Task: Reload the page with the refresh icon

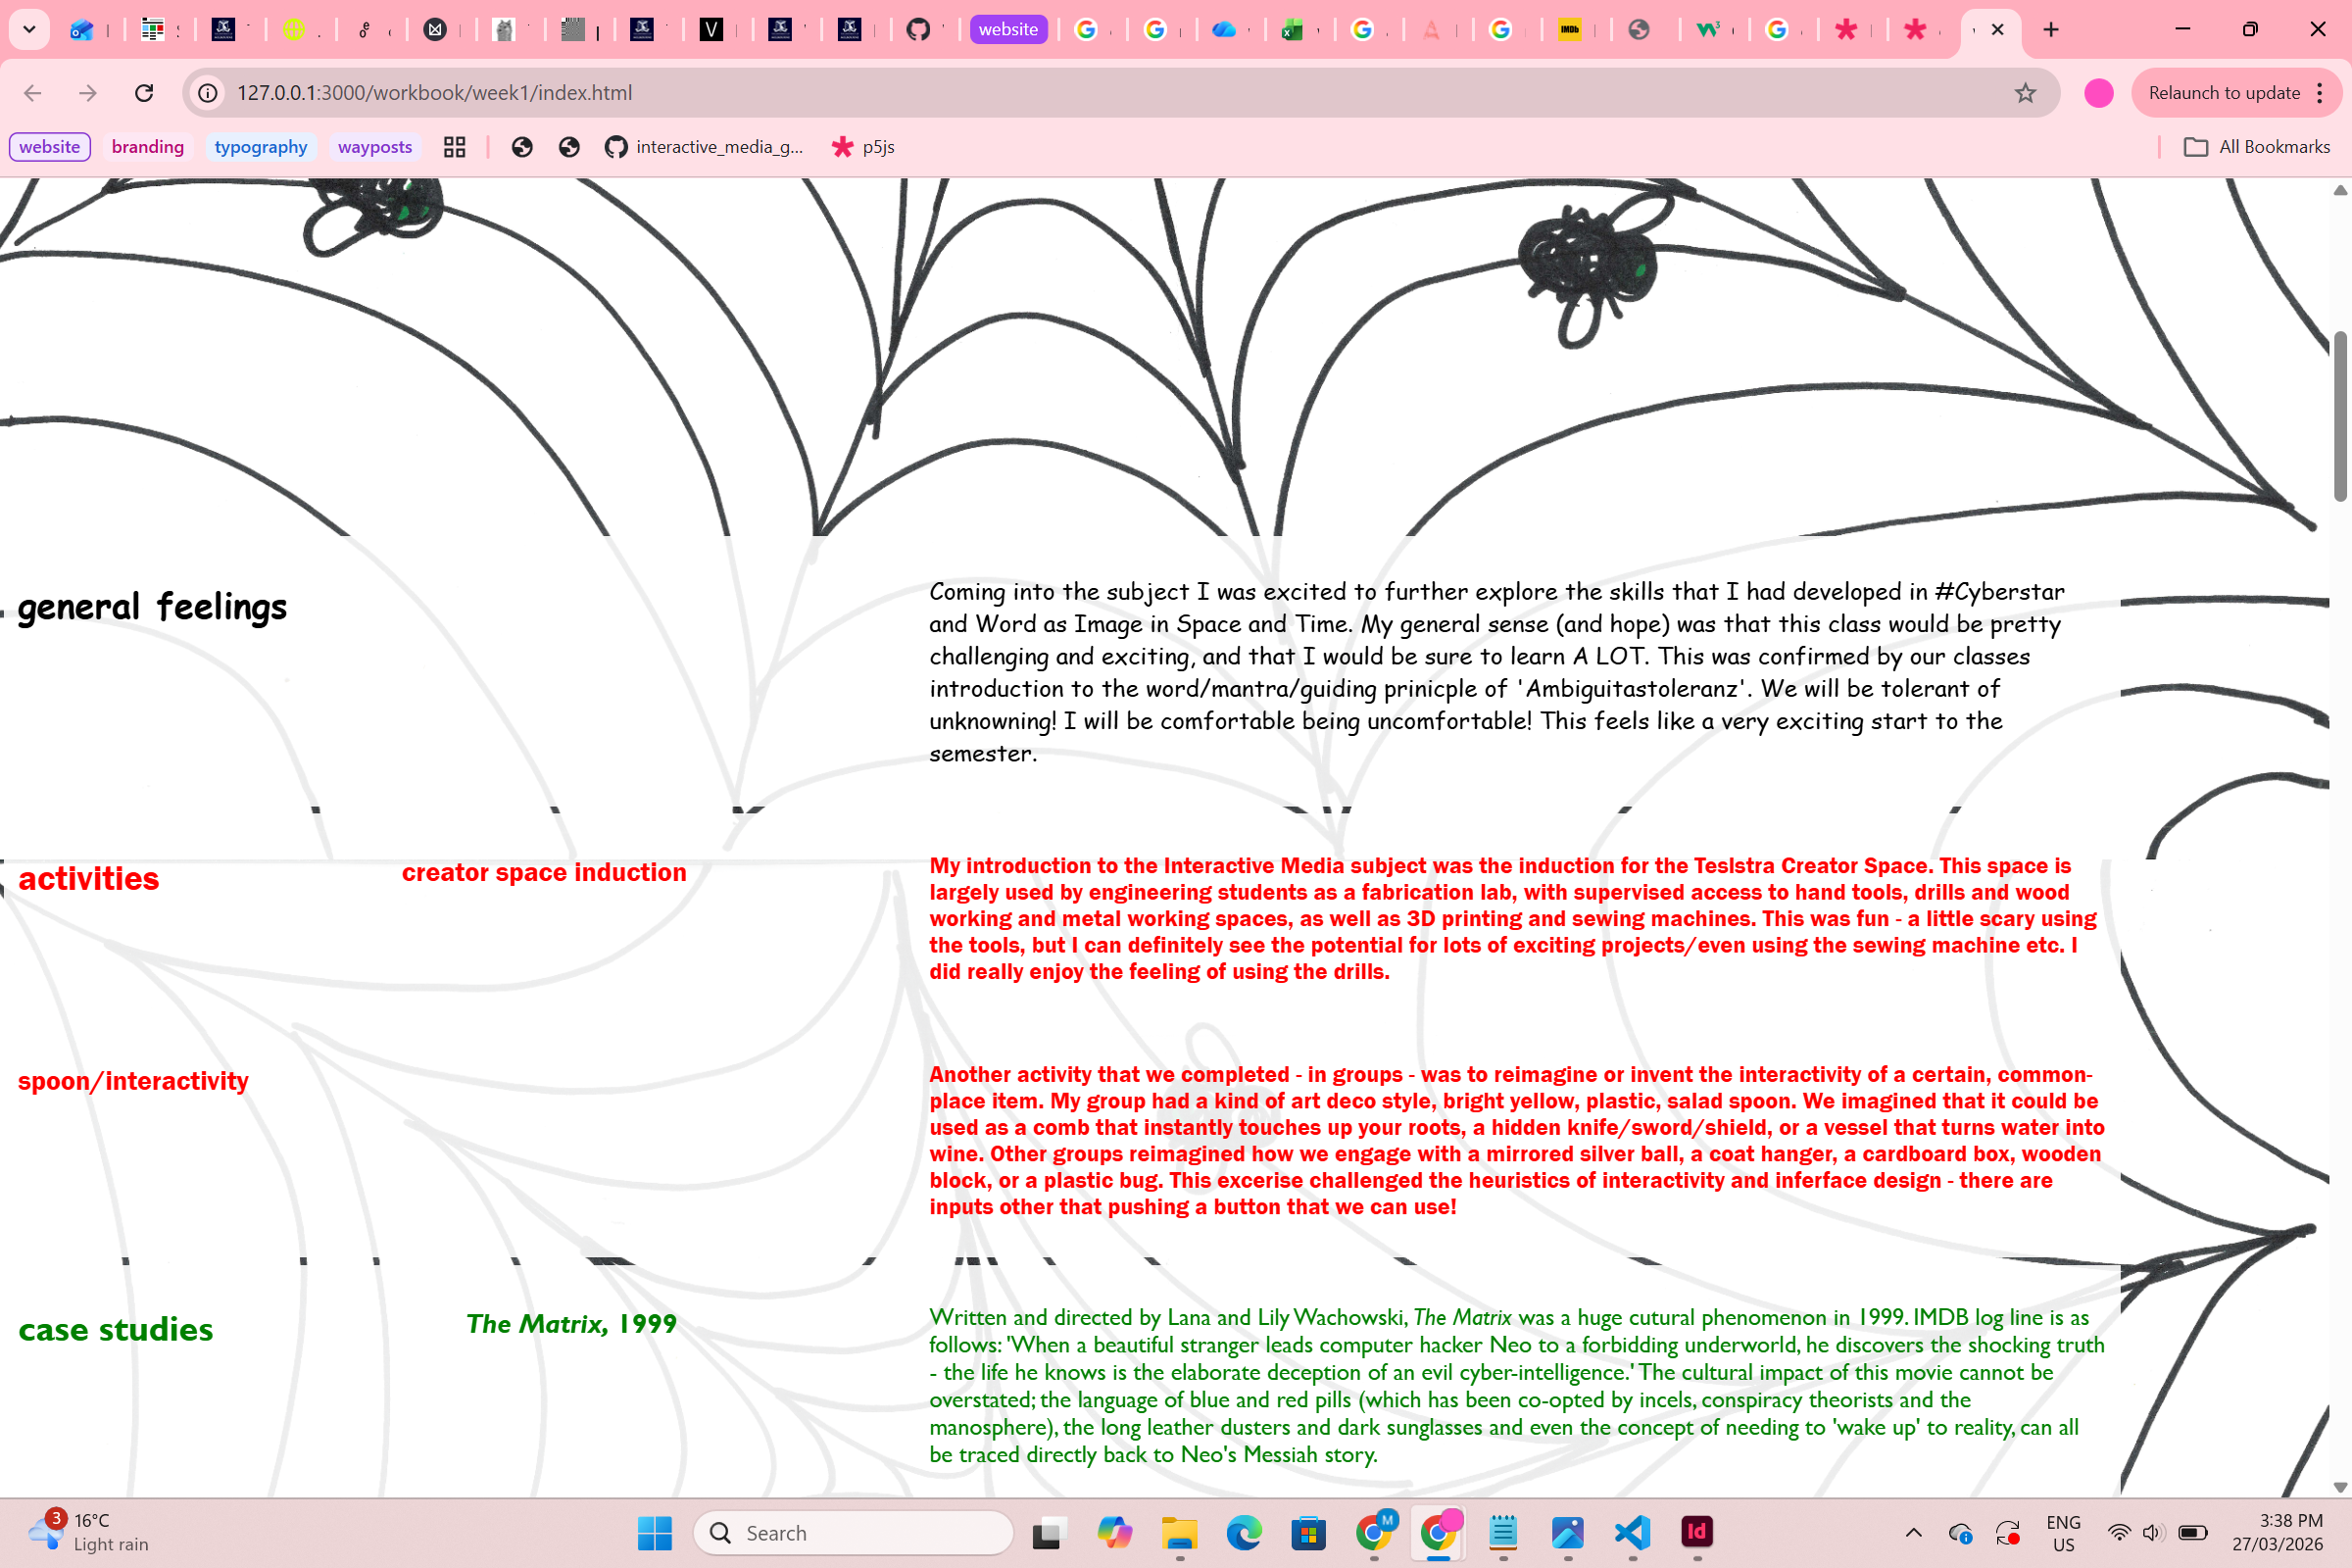Action: [144, 93]
